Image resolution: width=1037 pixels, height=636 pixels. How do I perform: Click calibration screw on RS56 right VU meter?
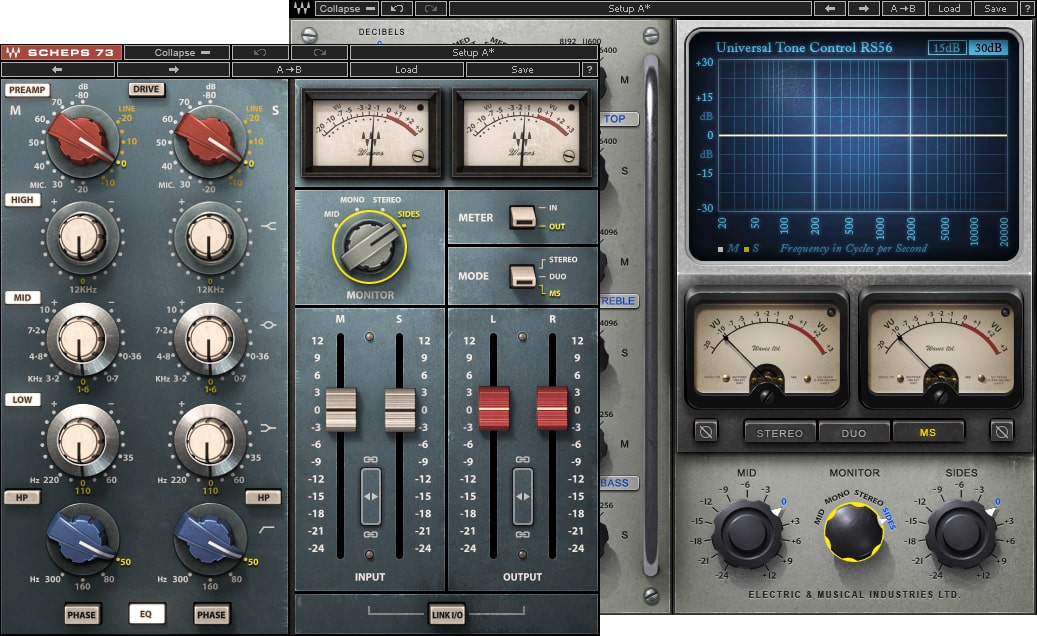point(940,396)
